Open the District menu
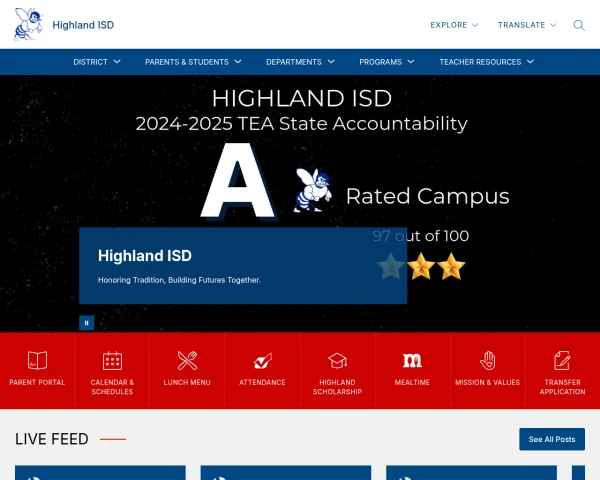The height and width of the screenshot is (480, 600). tap(90, 62)
